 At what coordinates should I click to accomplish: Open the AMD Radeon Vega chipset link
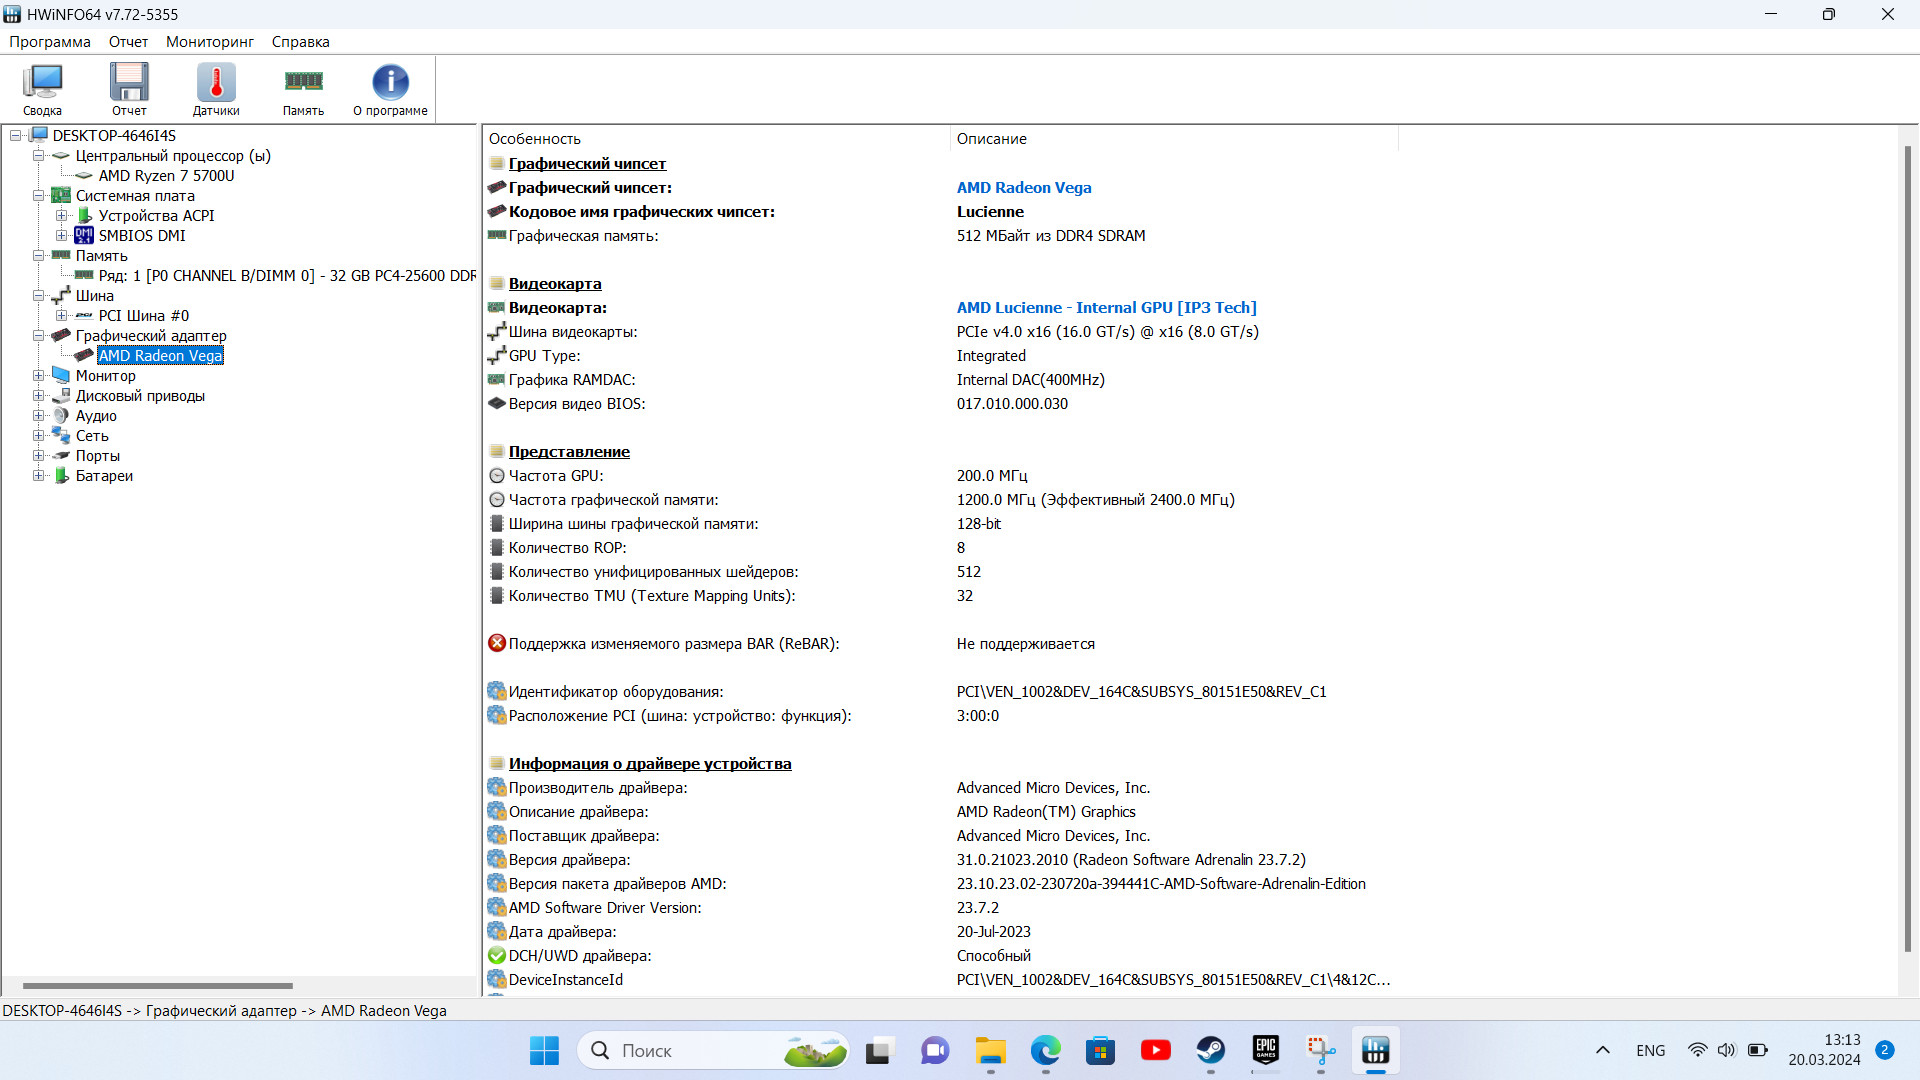coord(1024,188)
